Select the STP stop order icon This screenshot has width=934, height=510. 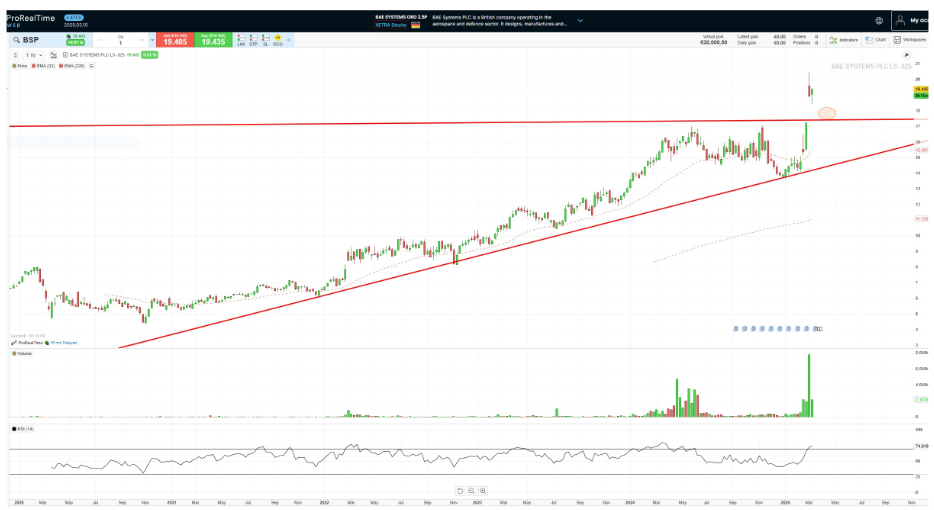pos(253,40)
